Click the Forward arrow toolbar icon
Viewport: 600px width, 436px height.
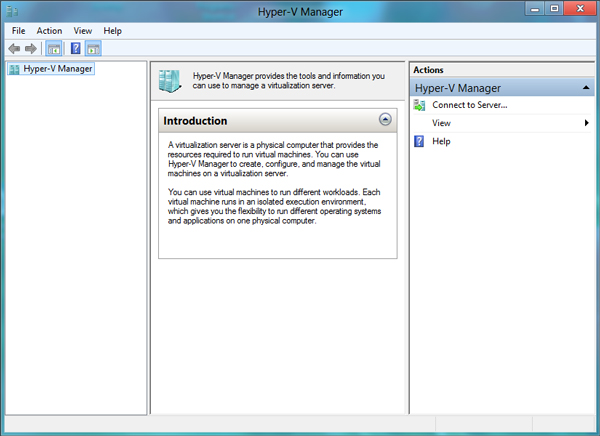pyautogui.click(x=31, y=49)
